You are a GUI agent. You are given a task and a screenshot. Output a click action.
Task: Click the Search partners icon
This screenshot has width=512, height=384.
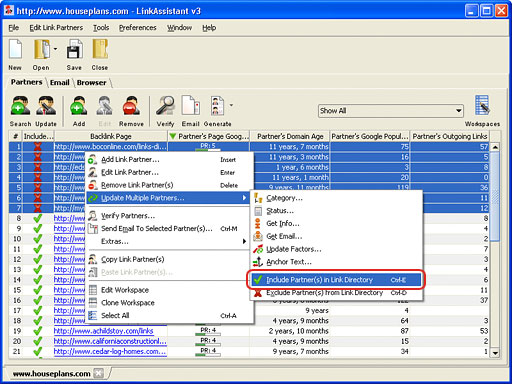pyautogui.click(x=20, y=106)
